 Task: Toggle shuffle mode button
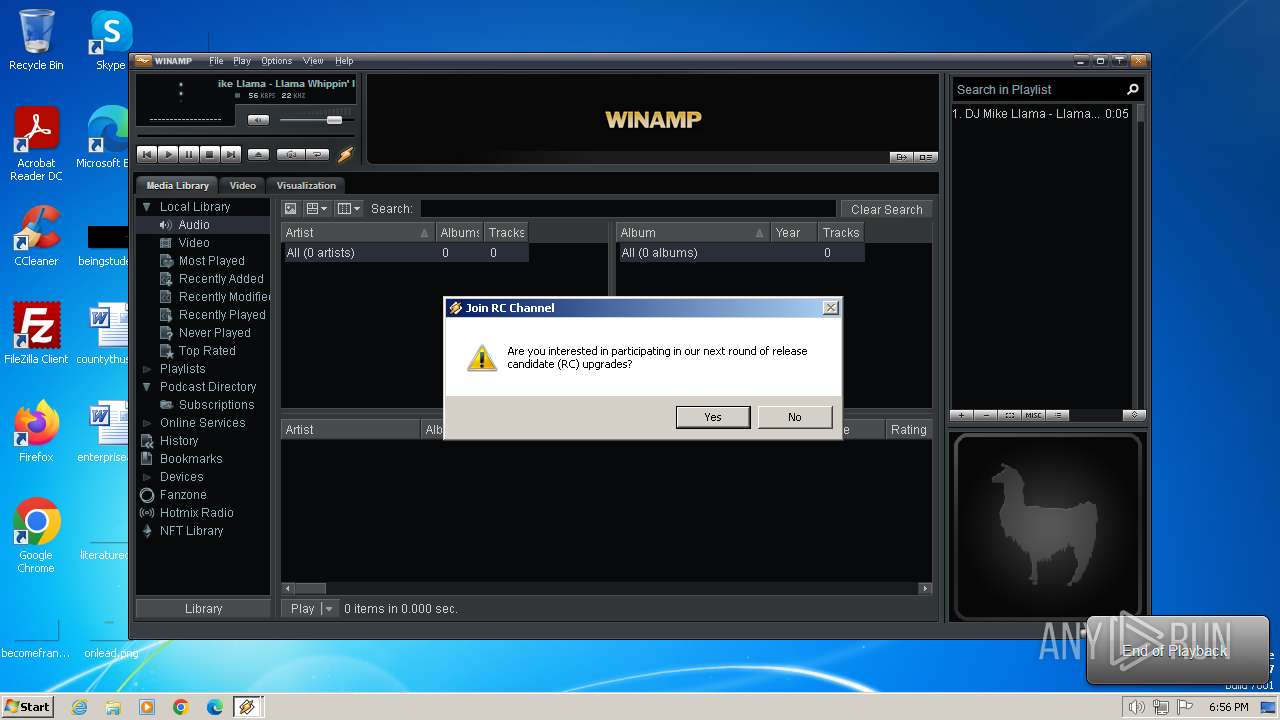coord(291,154)
